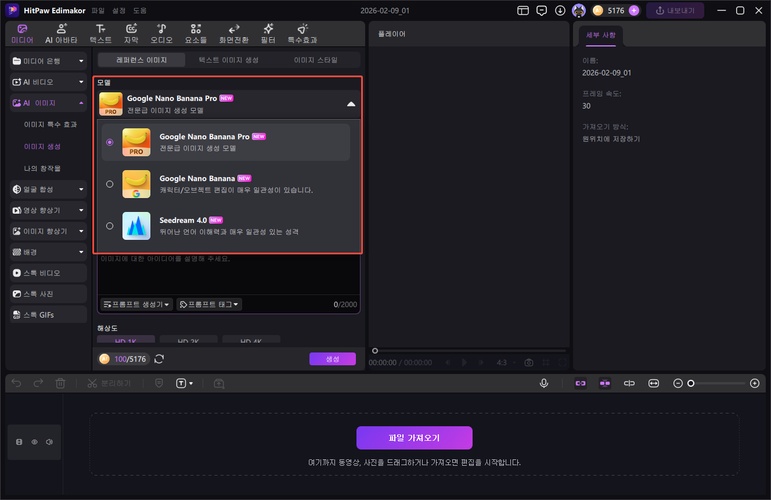The width and height of the screenshot is (771, 500).
Task: Switch to the 레퍼런스 이미지 tab
Action: (142, 60)
